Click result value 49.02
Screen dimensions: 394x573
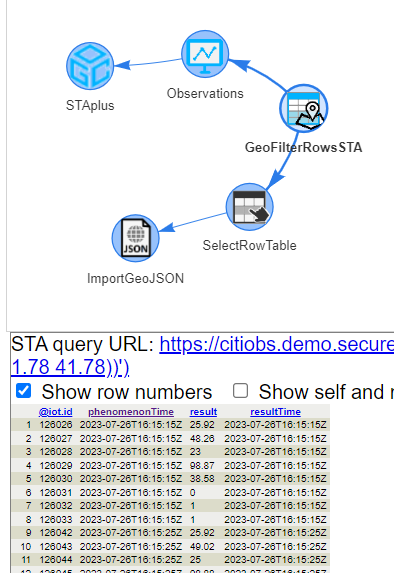(x=202, y=547)
